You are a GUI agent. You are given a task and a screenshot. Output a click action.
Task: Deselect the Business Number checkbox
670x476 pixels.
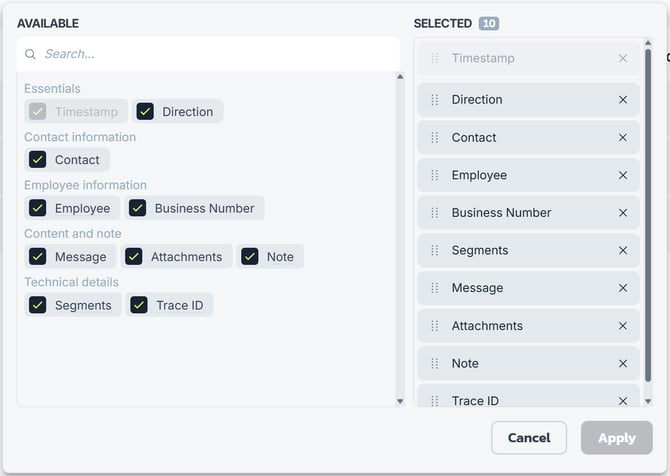(138, 208)
